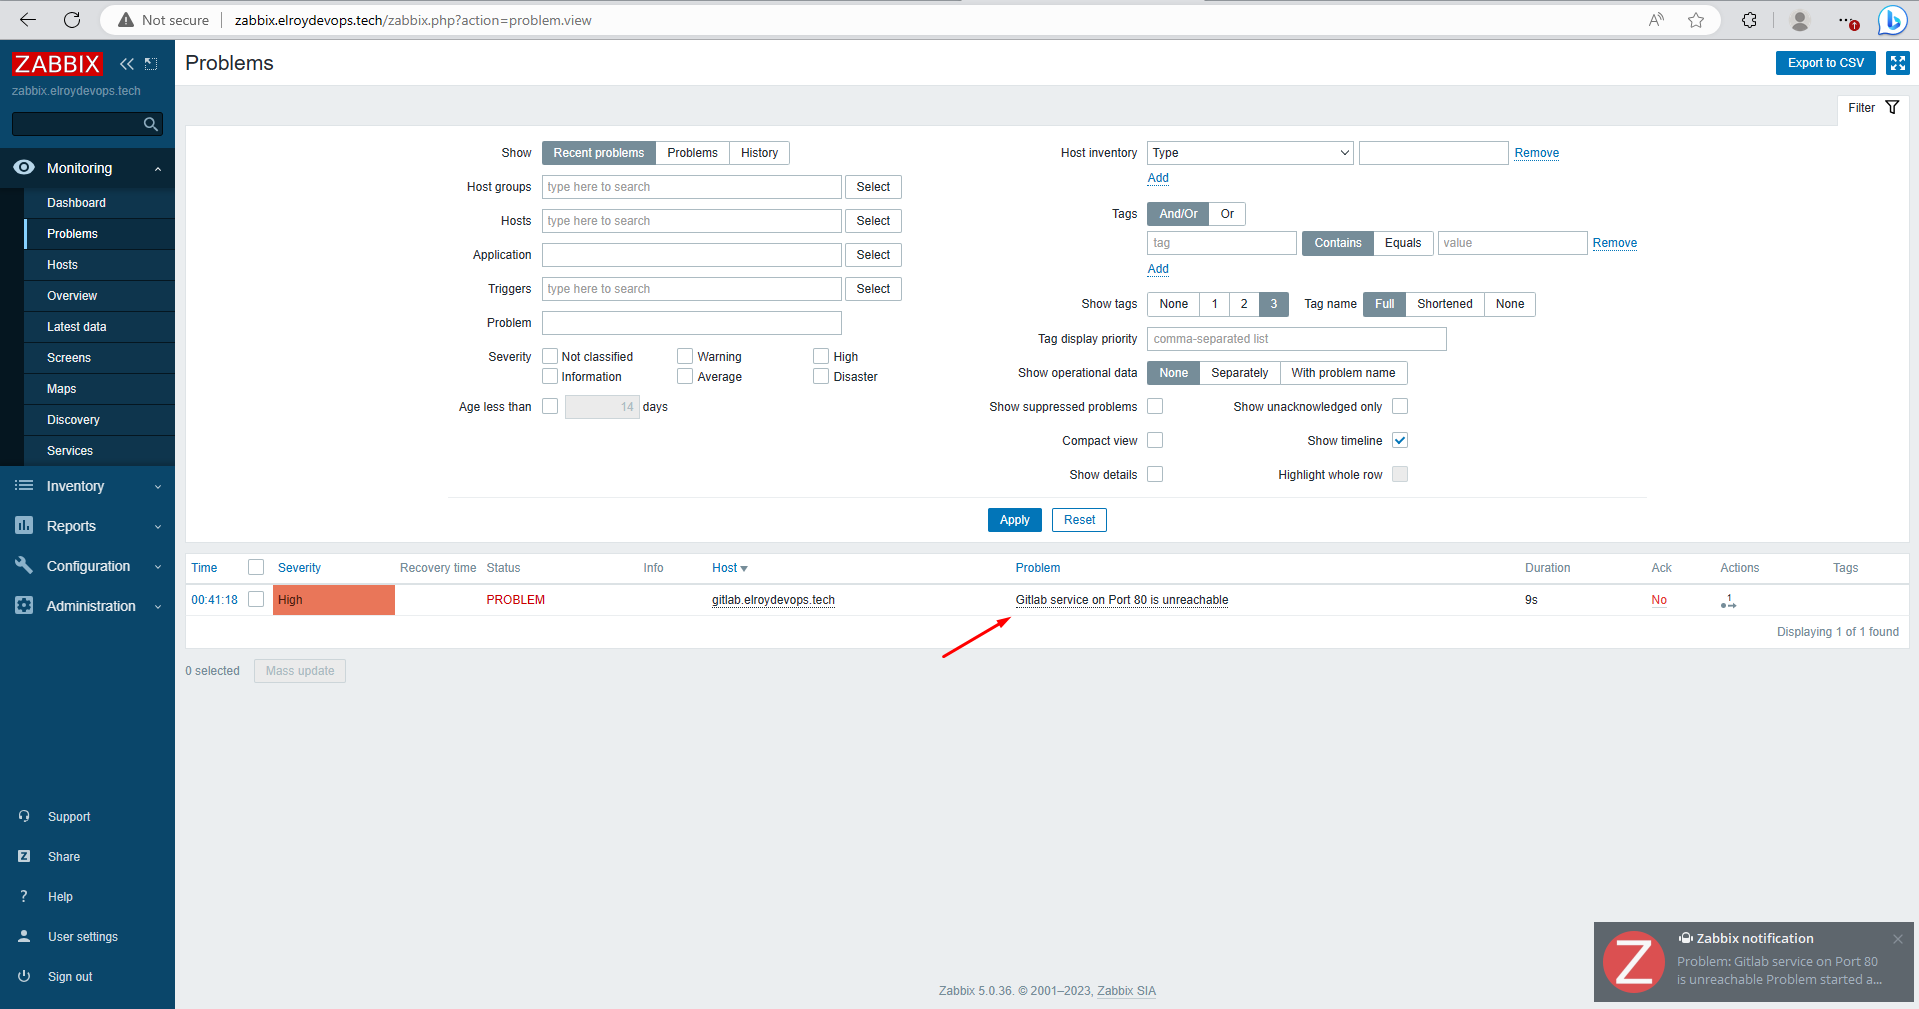Open Dashboard in Monitoring menu

[99, 203]
